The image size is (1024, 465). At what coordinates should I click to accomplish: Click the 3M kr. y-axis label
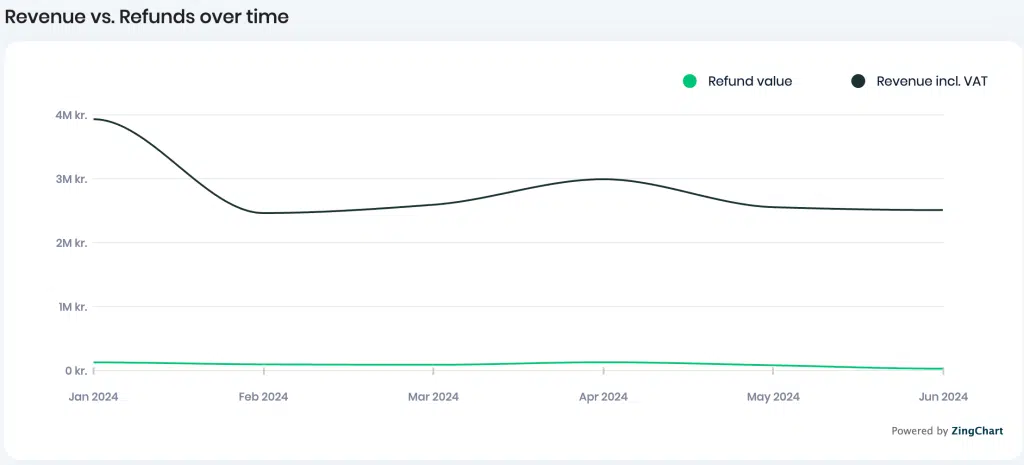(x=71, y=179)
